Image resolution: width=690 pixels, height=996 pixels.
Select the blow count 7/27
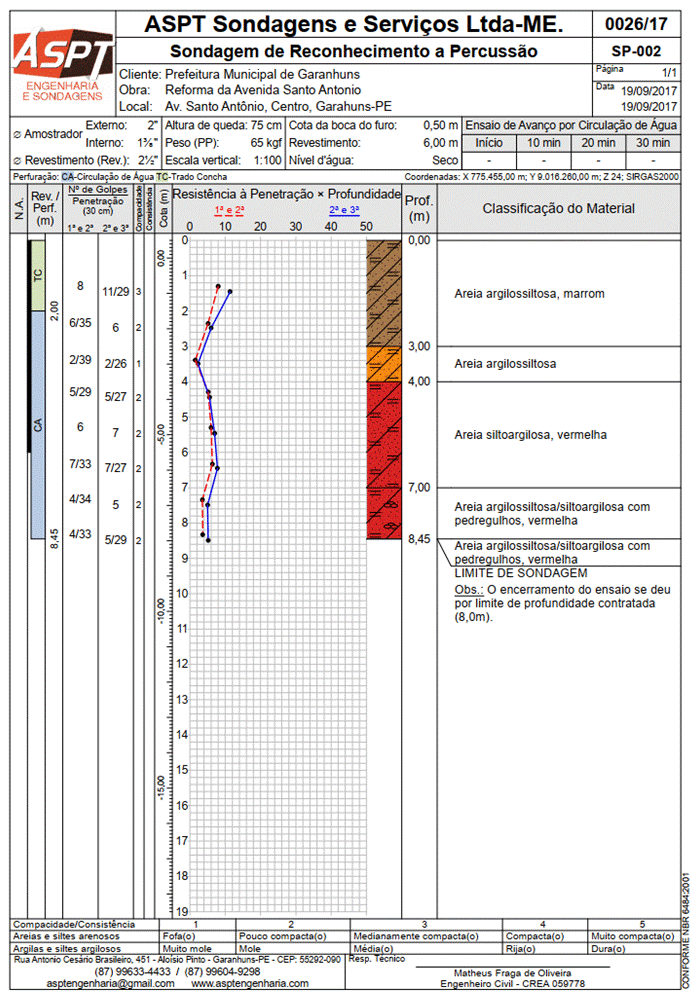pyautogui.click(x=116, y=468)
